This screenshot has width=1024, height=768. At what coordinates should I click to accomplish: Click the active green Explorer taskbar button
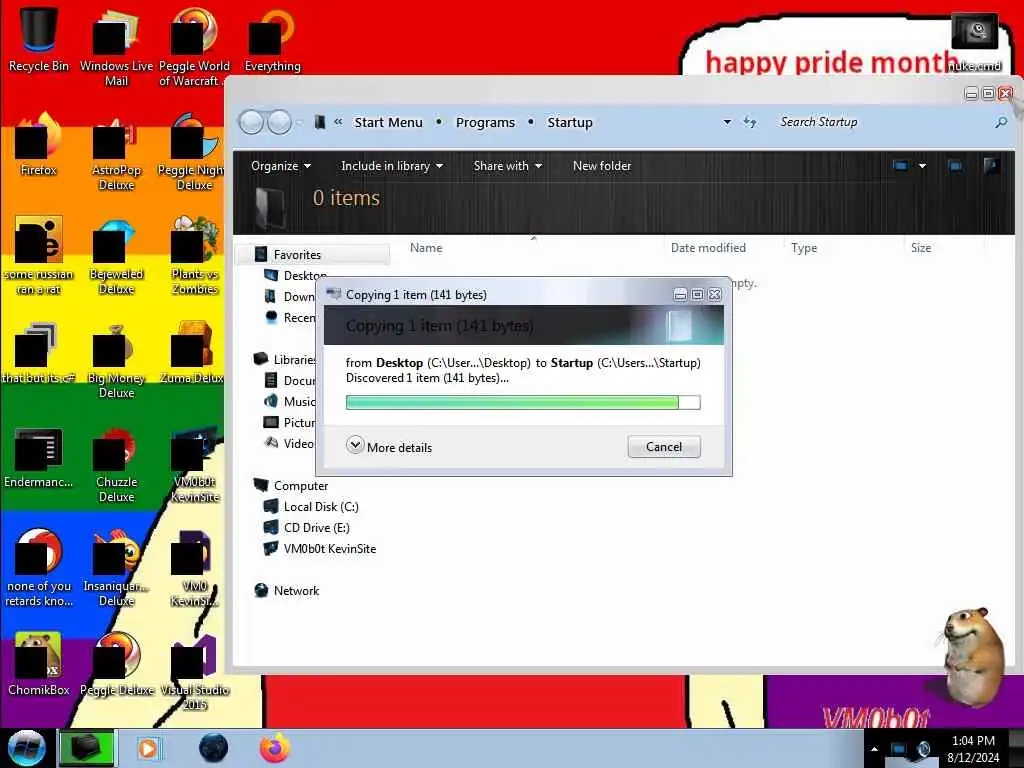click(x=87, y=748)
